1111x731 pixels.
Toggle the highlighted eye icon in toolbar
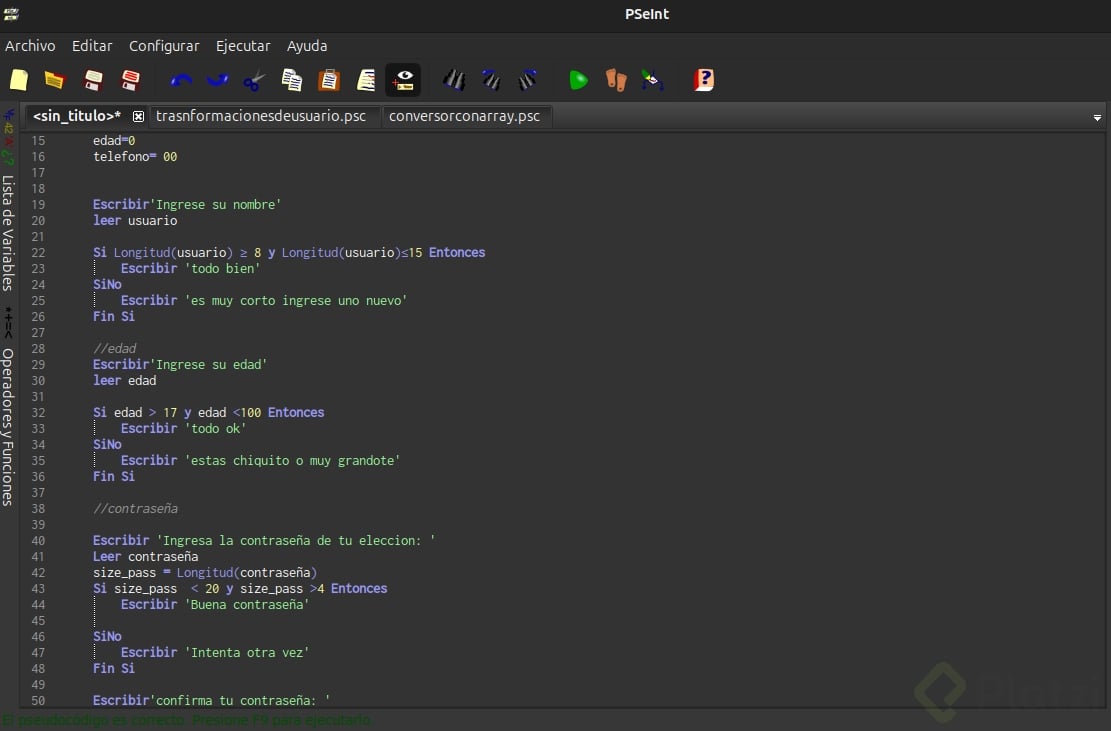[403, 80]
